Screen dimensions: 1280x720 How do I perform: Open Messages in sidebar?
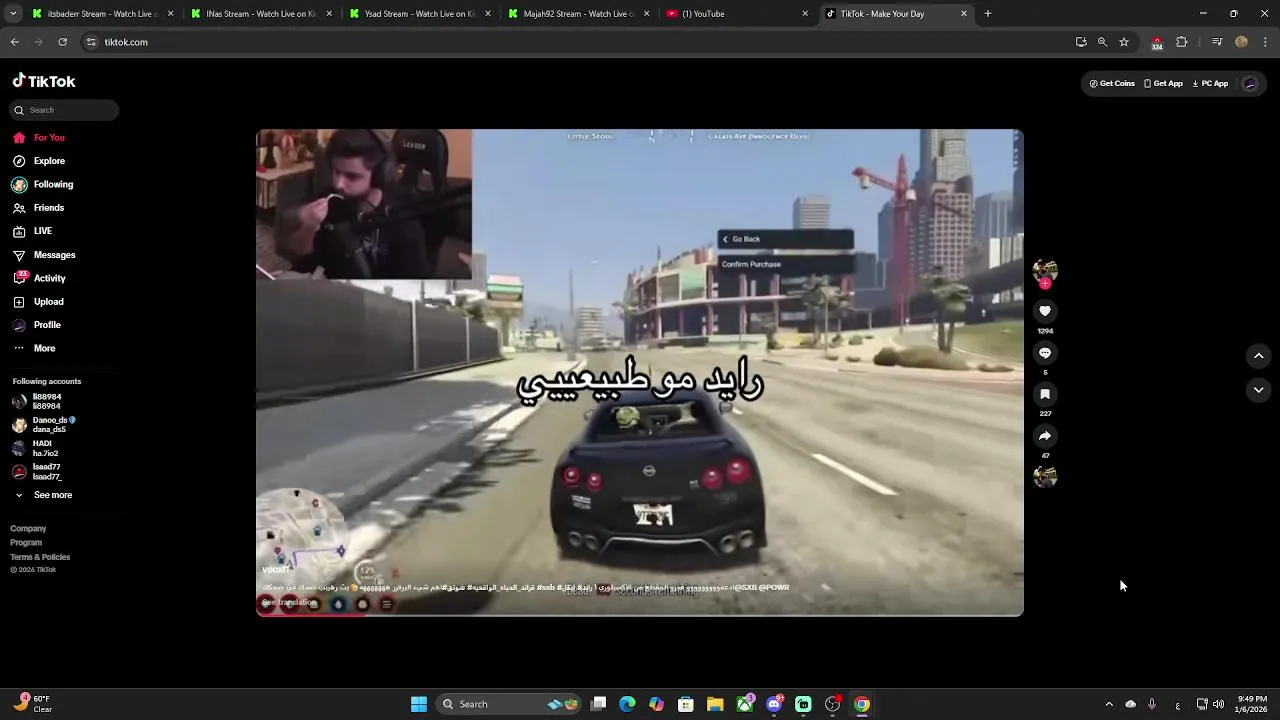point(44,255)
